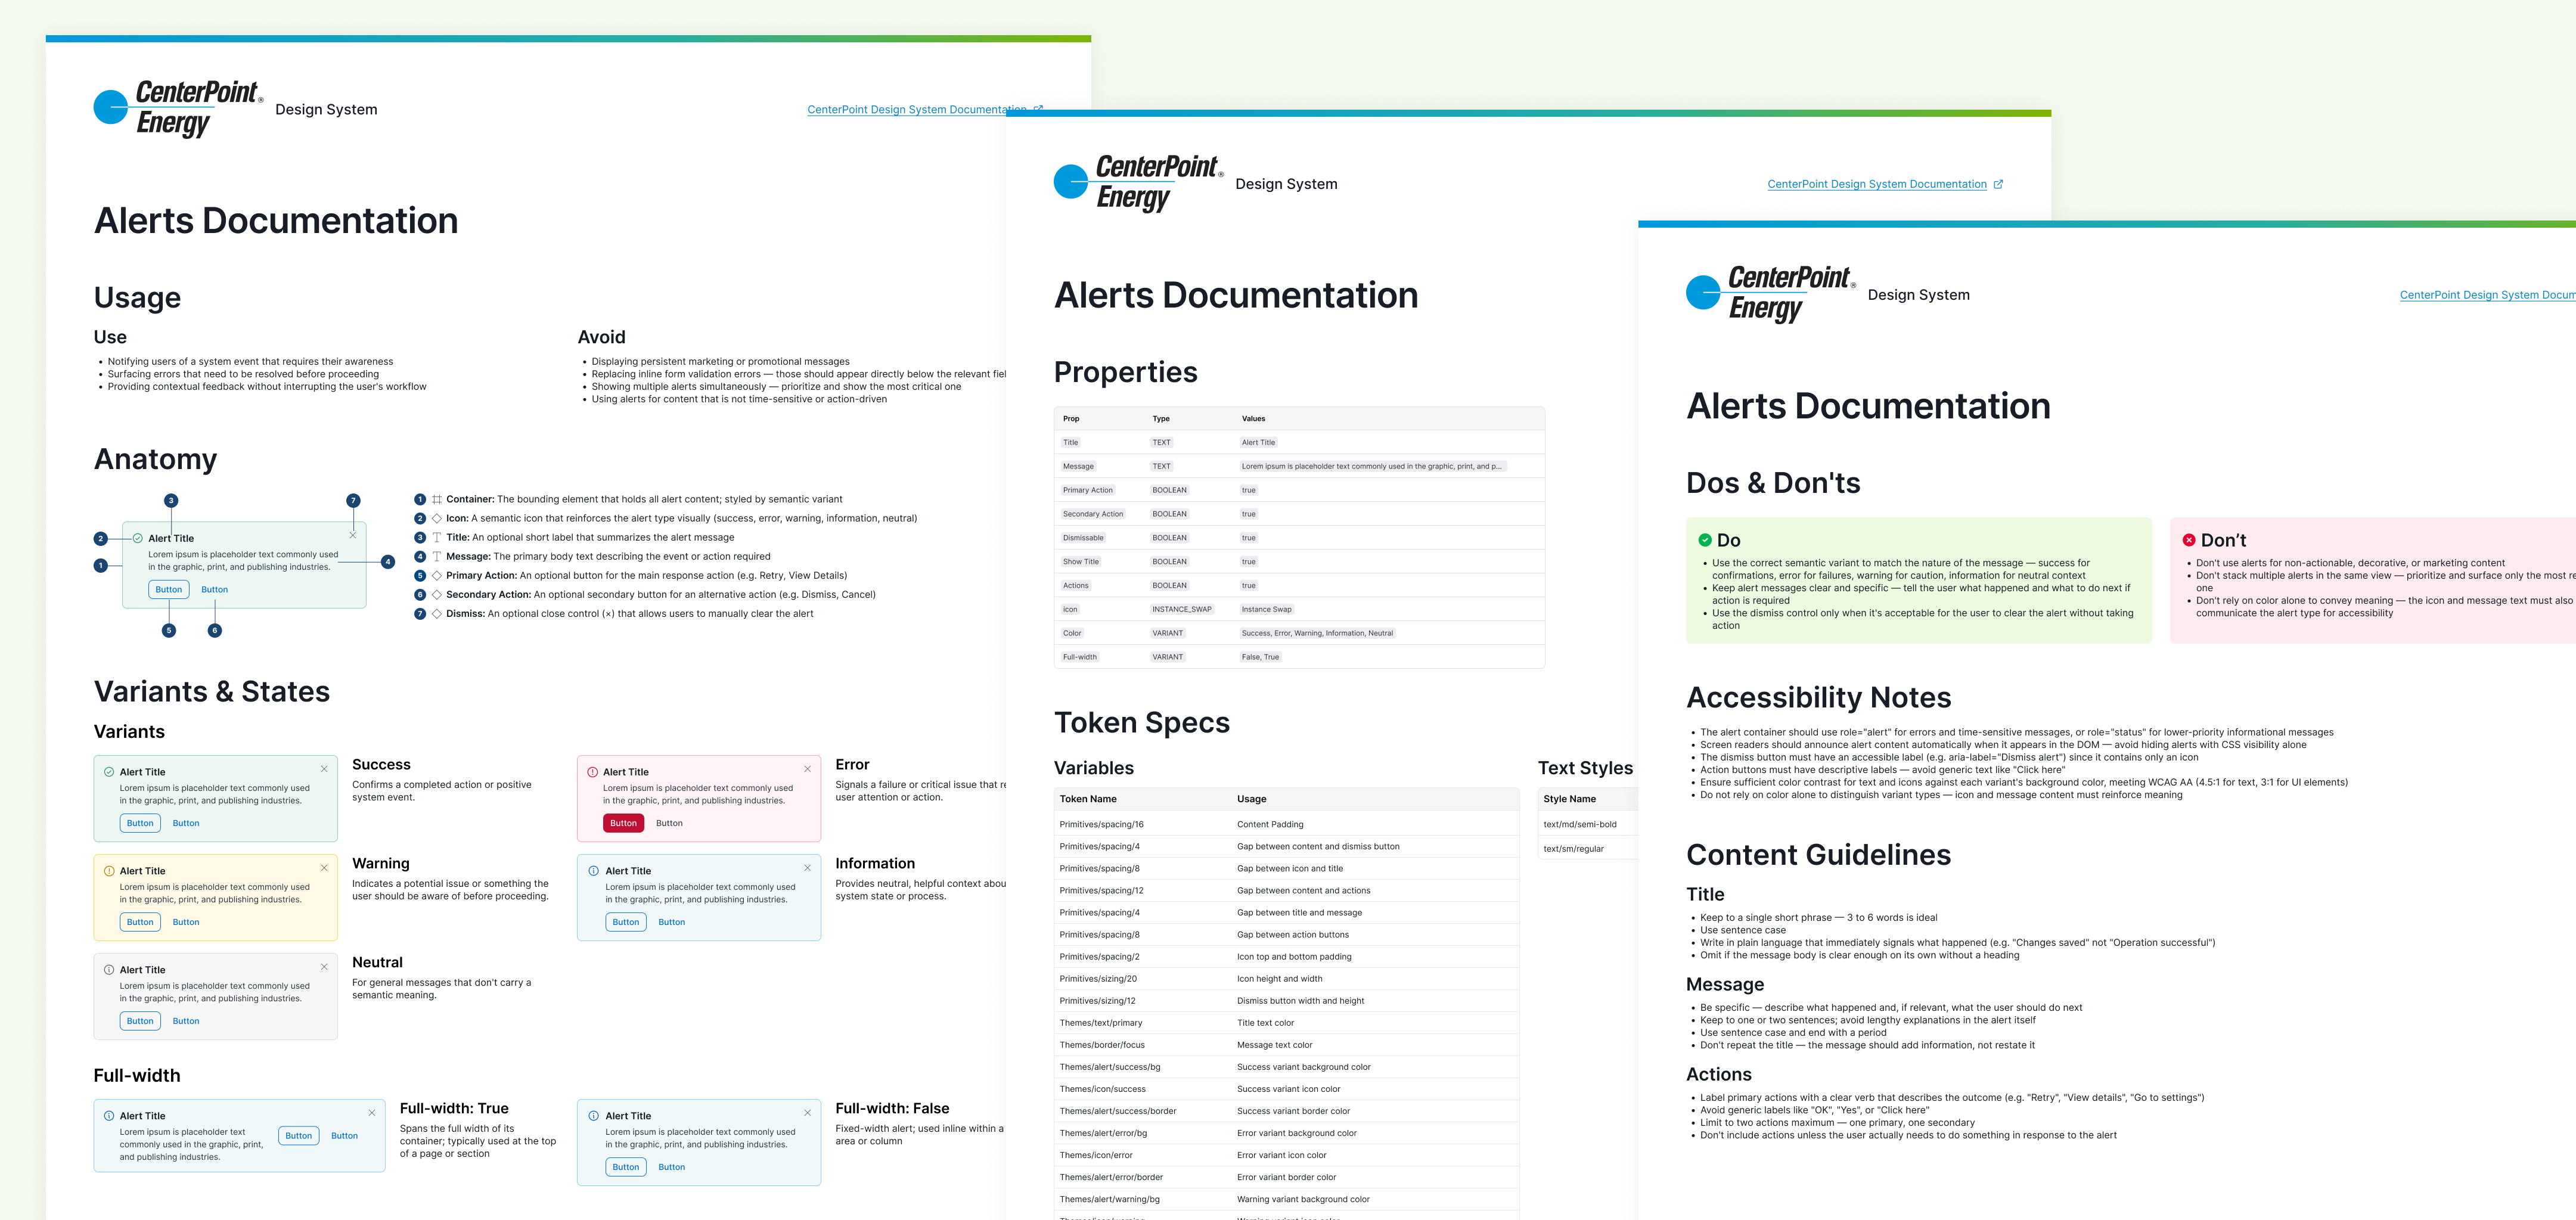
Task: Click the Themes/alert/error/bg token name
Action: tap(1103, 1133)
